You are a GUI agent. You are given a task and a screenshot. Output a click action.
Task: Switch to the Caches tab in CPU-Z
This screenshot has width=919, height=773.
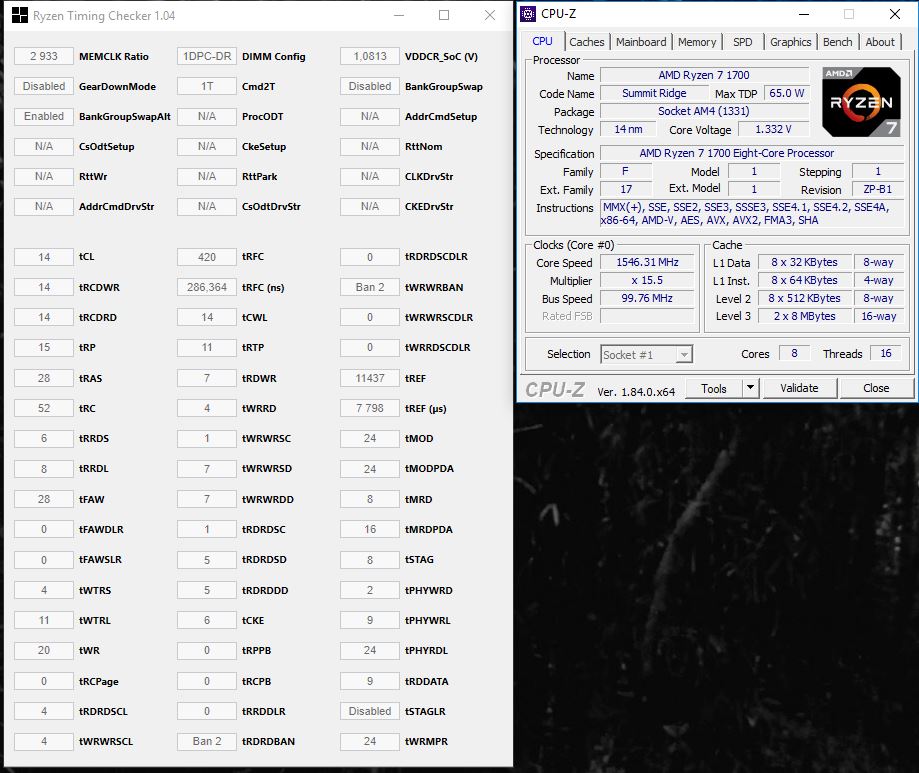click(586, 42)
